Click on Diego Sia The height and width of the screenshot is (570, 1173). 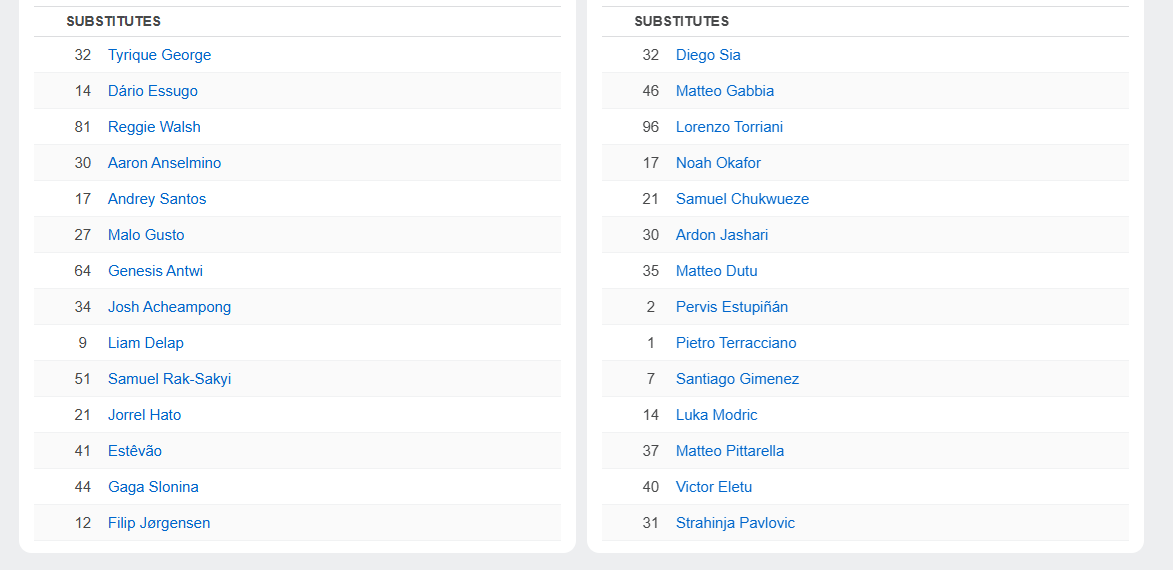708,55
